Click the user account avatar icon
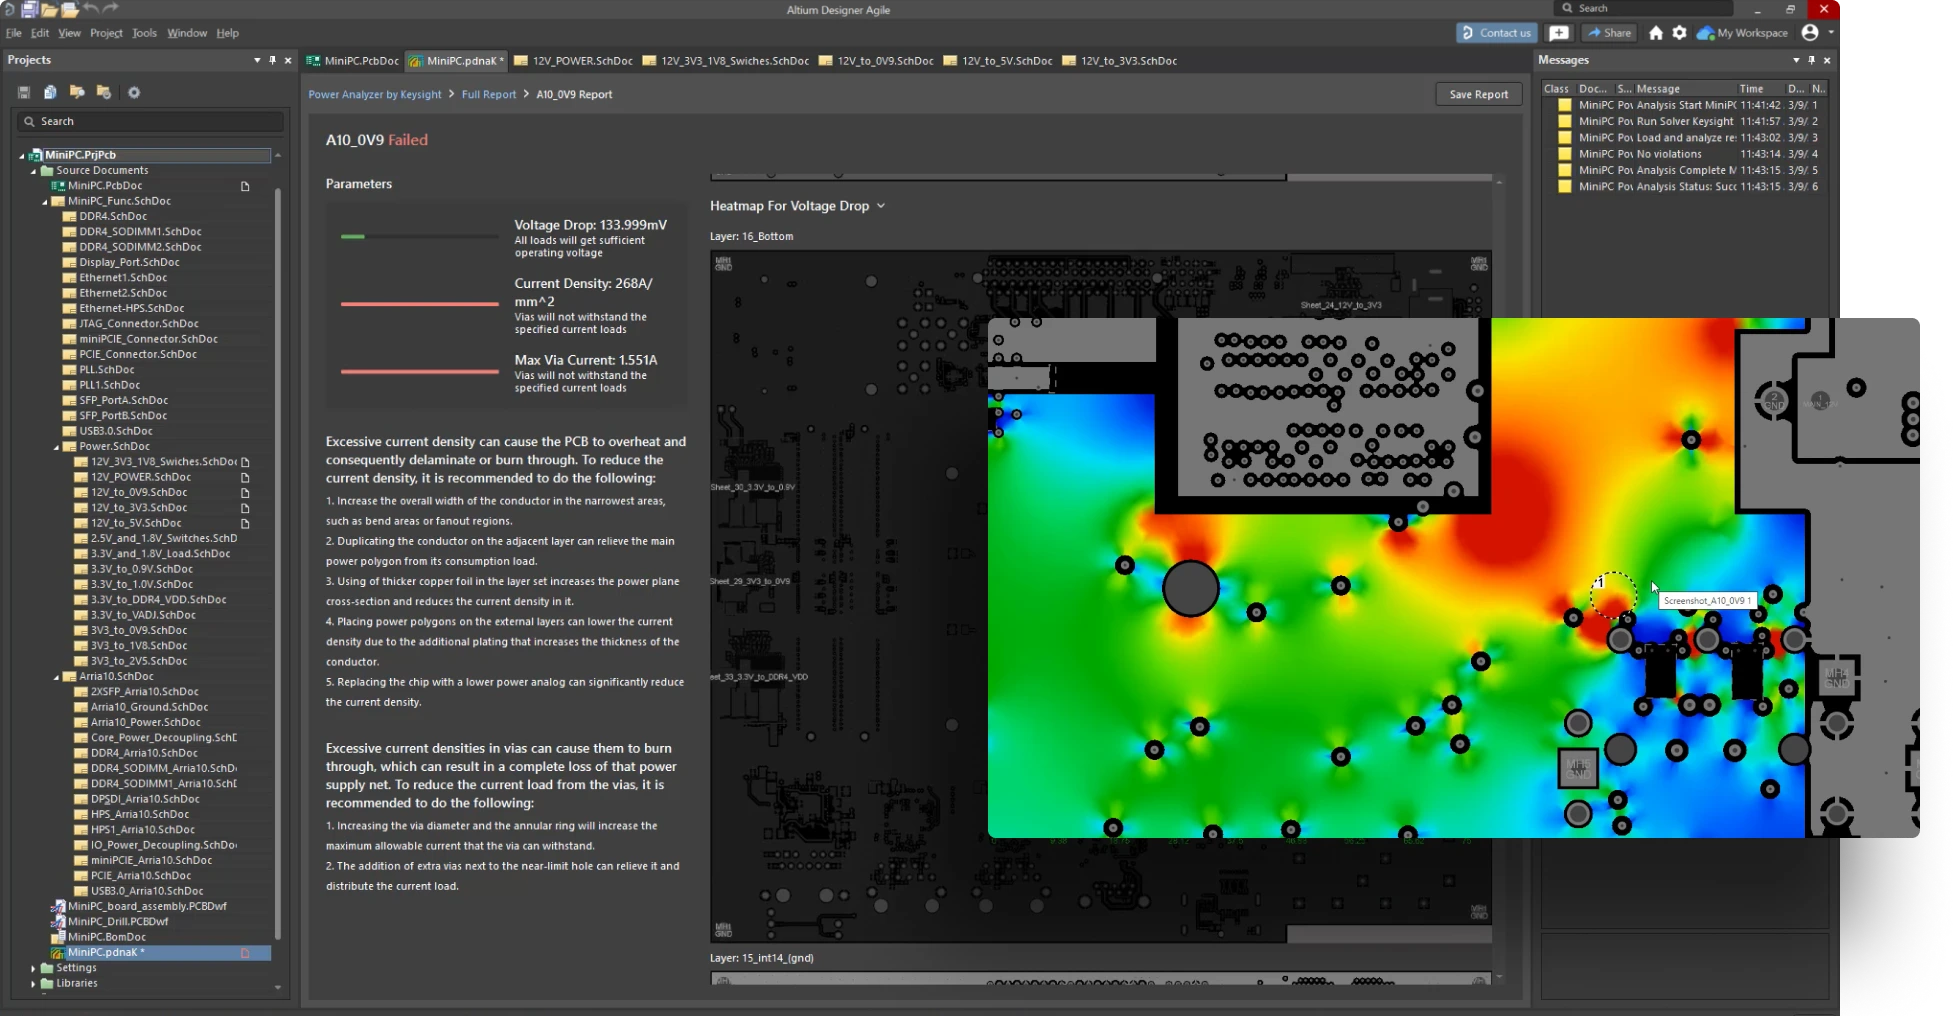The width and height of the screenshot is (1960, 1016). point(1810,33)
